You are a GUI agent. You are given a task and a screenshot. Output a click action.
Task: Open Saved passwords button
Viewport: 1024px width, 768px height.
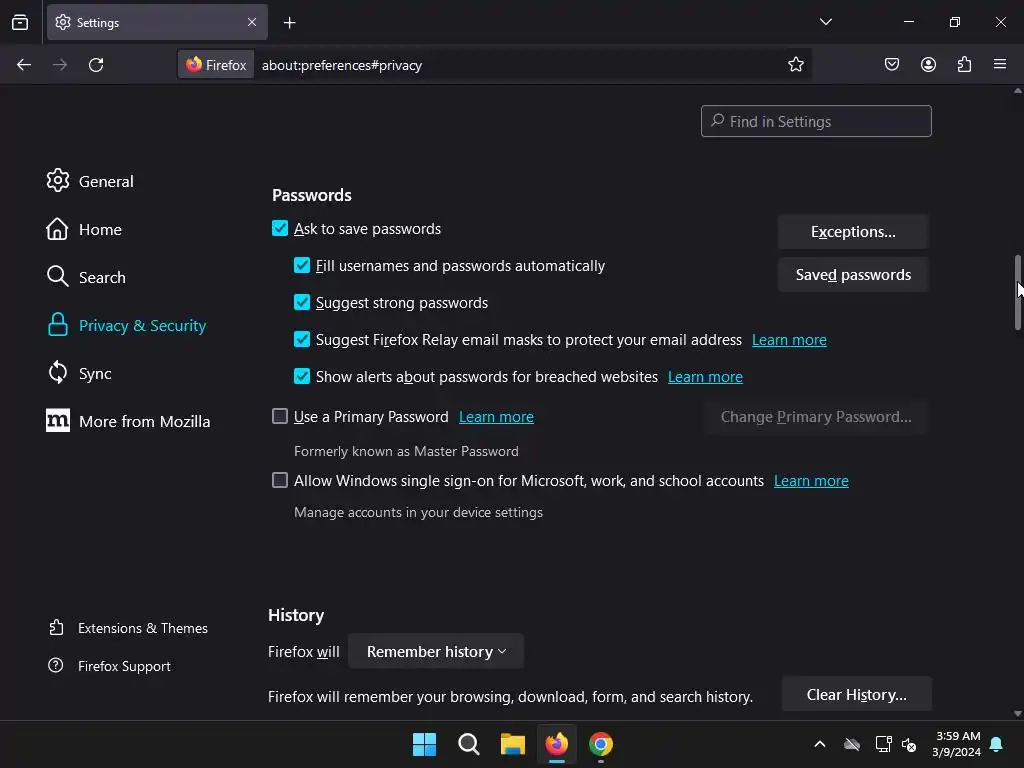[853, 275]
